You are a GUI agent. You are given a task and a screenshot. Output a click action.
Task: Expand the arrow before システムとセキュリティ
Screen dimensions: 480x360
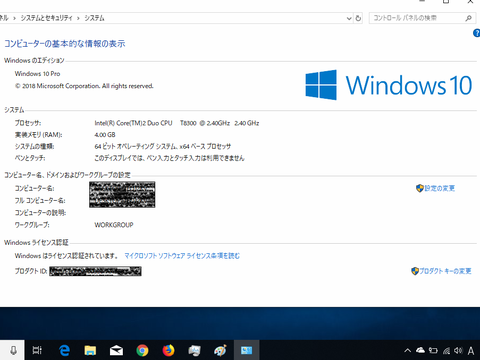[x=14, y=18]
